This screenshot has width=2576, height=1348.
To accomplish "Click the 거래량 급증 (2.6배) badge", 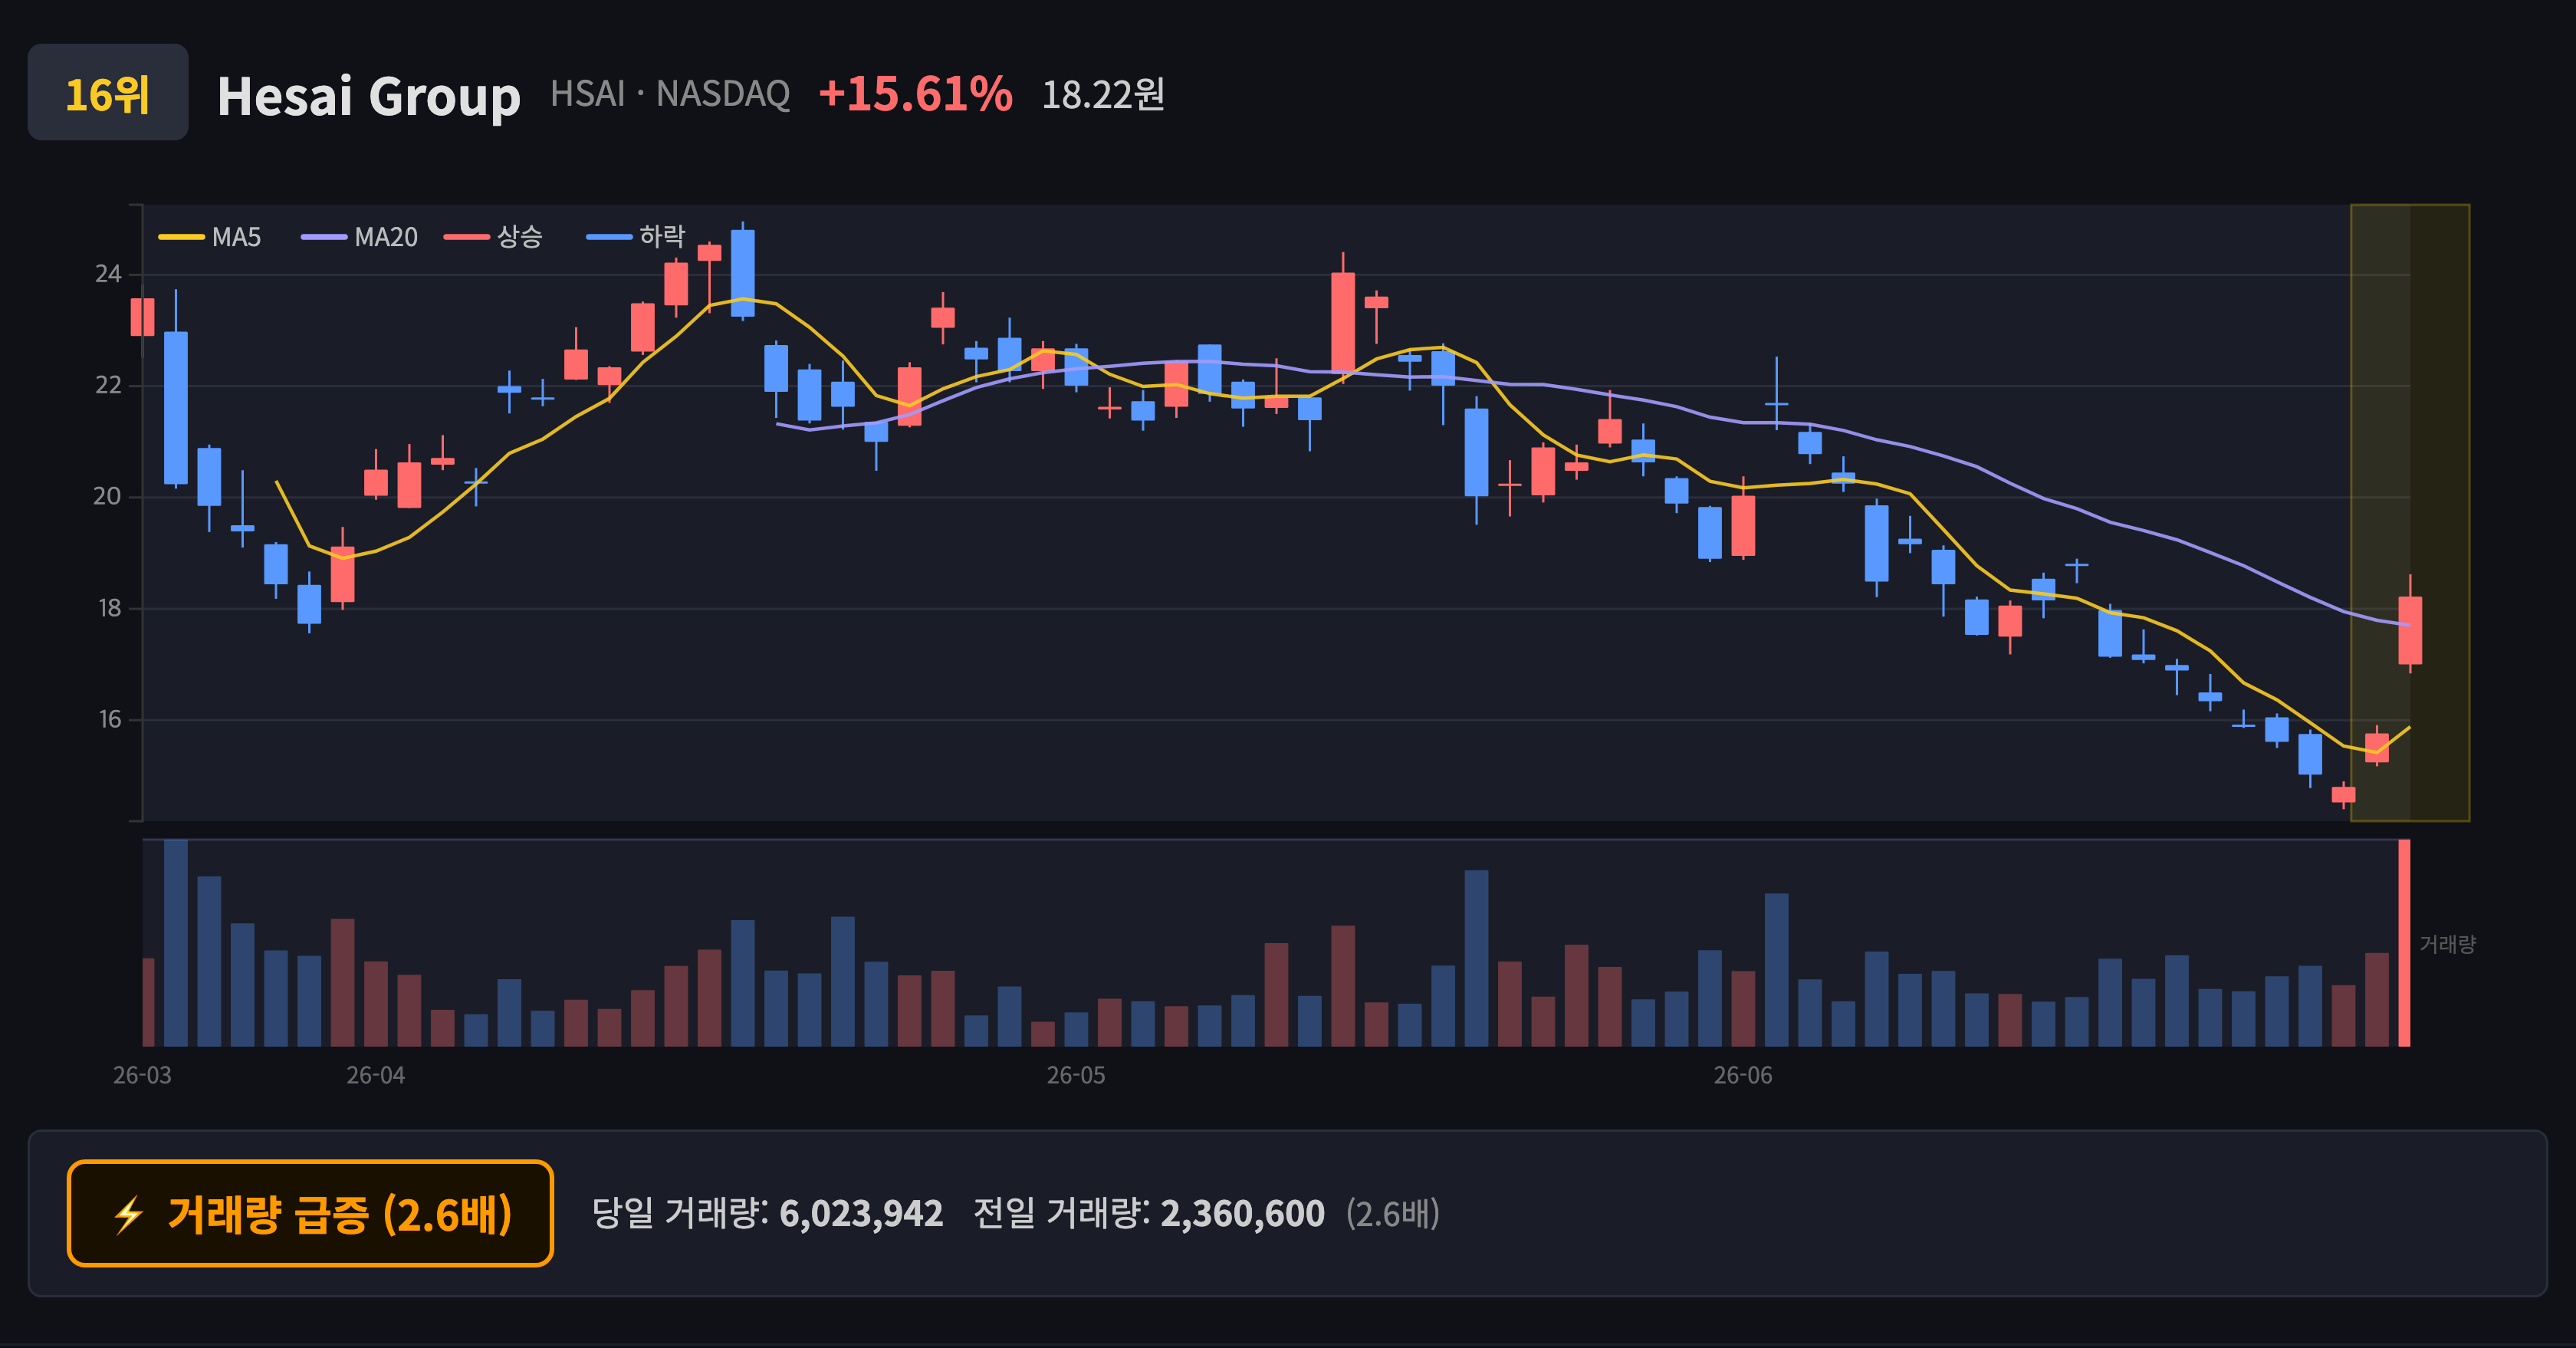I will tap(310, 1214).
